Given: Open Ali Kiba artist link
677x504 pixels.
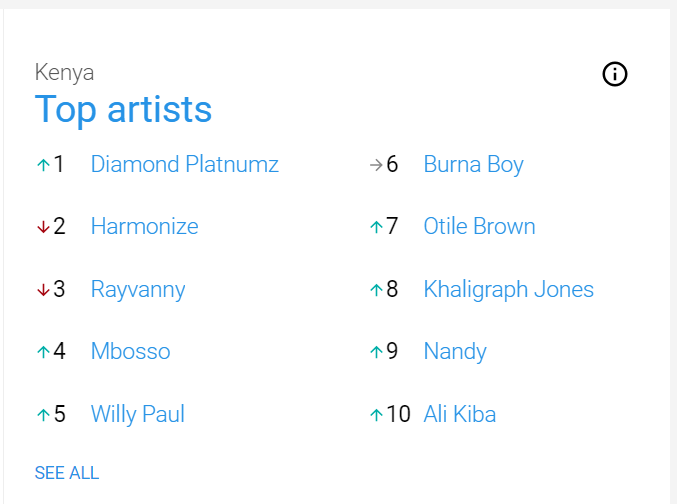Looking at the screenshot, I should tap(460, 414).
